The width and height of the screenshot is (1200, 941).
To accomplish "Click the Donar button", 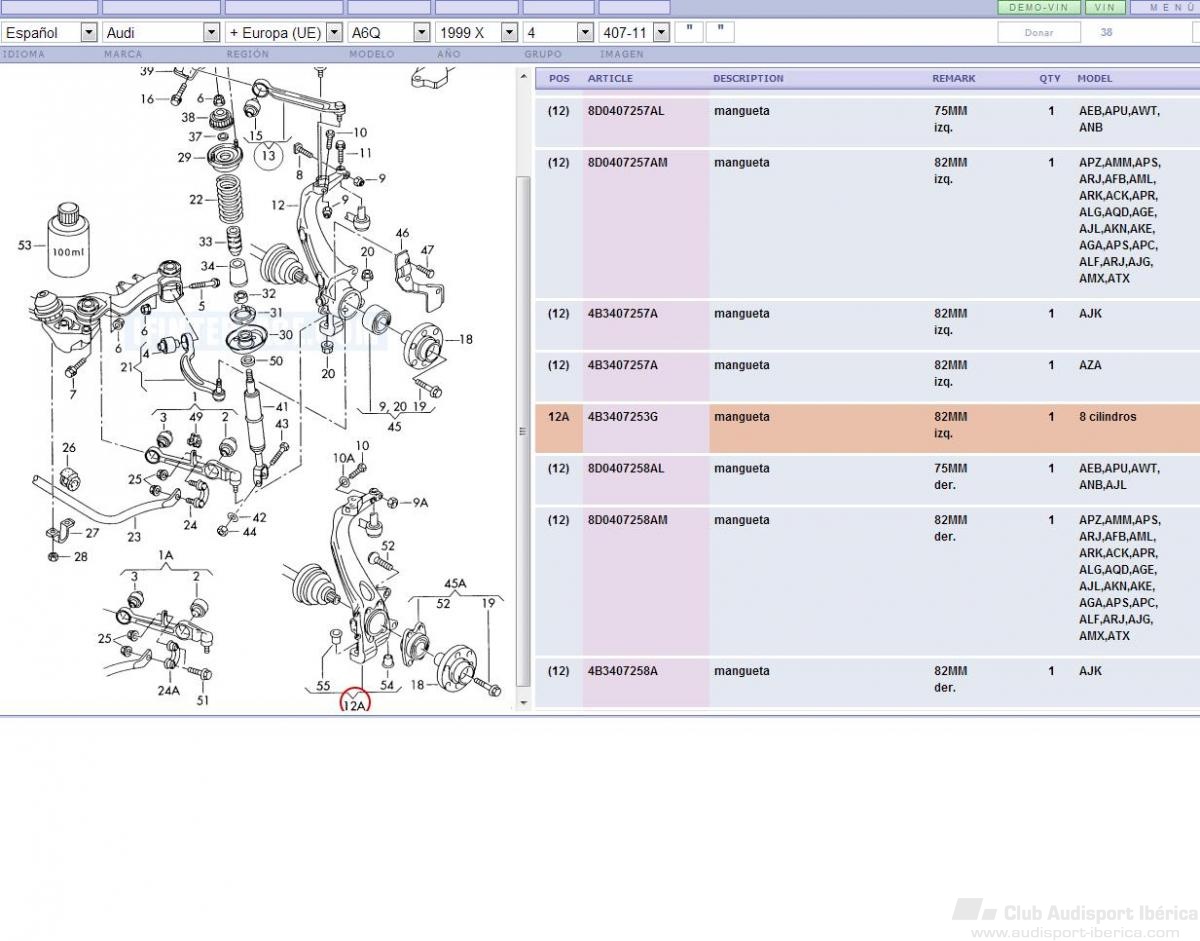I will pyautogui.click(x=1039, y=32).
